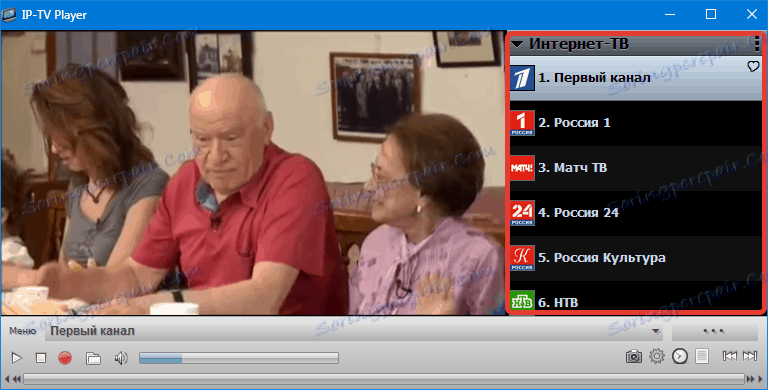Screen dimensions: 768x390
Task: Collapse the Интернет-ТВ group
Action: (x=517, y=44)
